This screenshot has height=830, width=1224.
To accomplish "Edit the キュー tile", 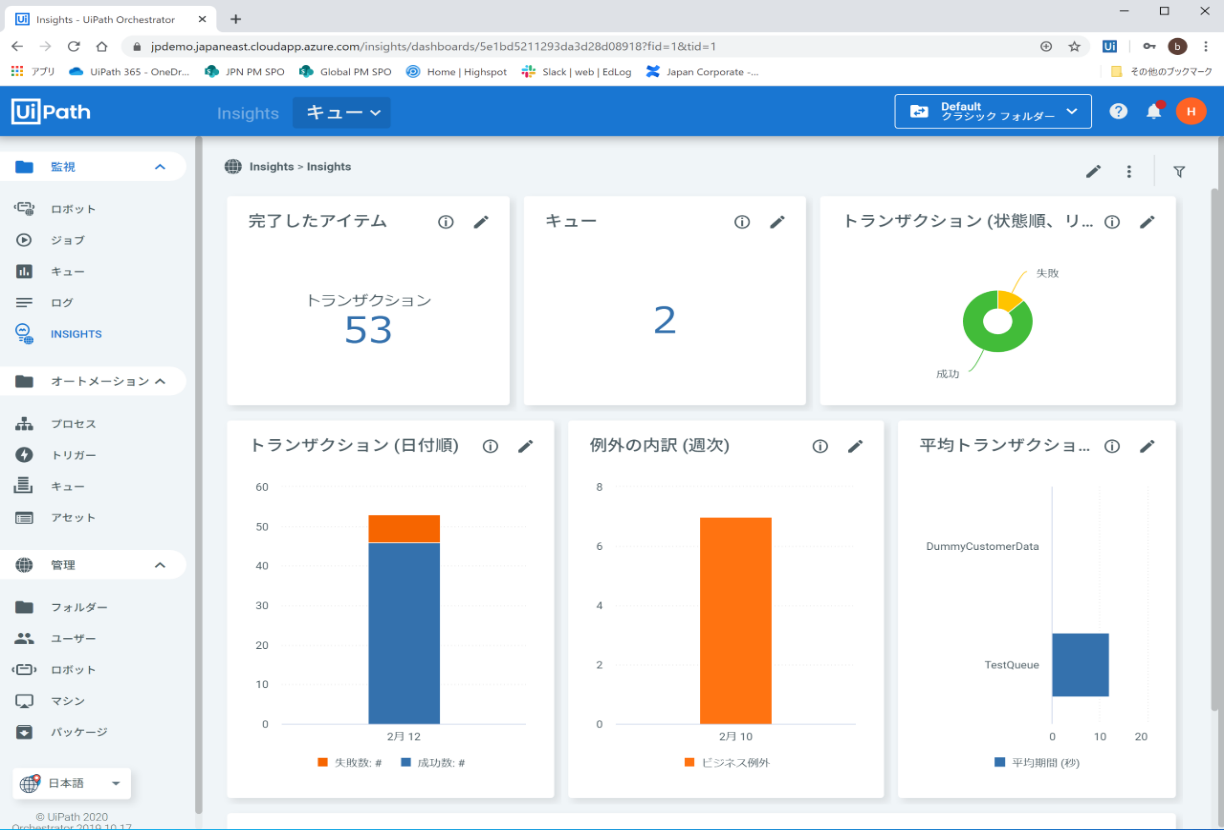I will click(777, 222).
